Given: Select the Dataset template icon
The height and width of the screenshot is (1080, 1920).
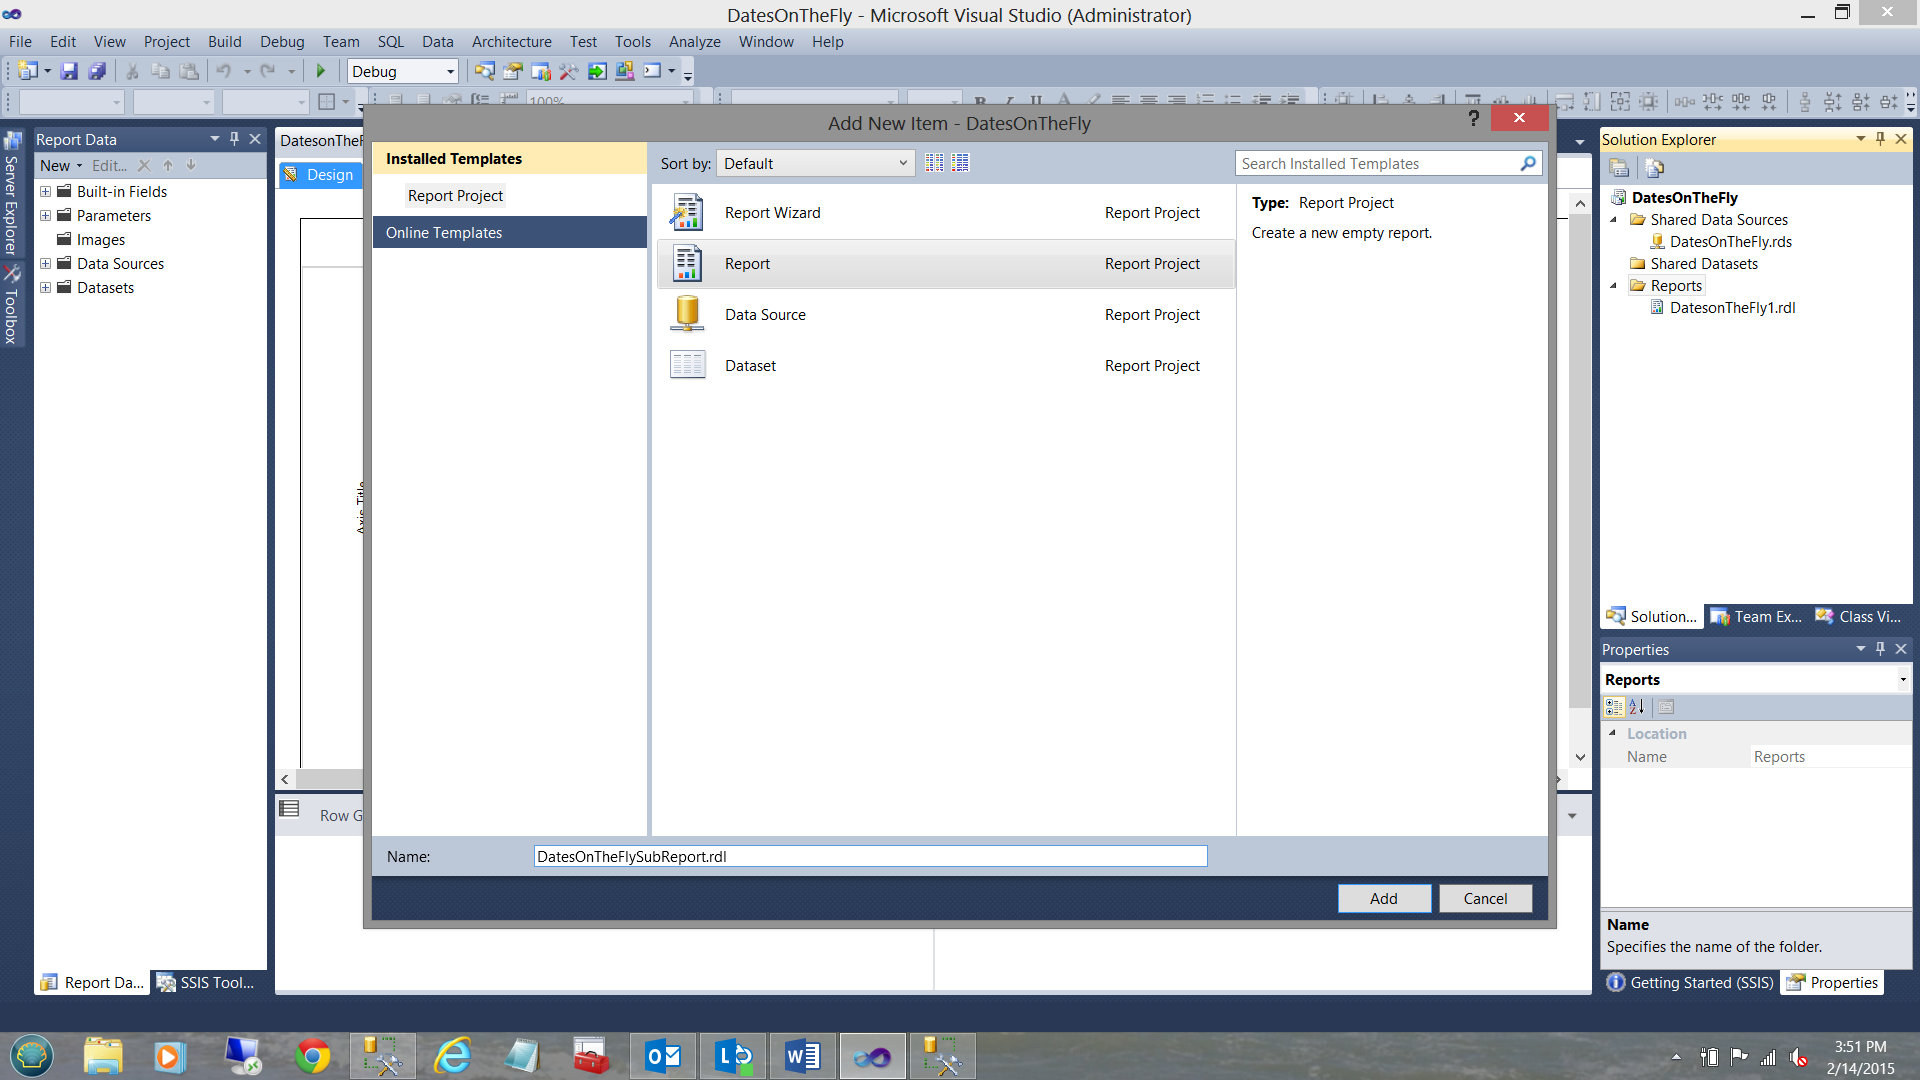Looking at the screenshot, I should click(x=687, y=365).
